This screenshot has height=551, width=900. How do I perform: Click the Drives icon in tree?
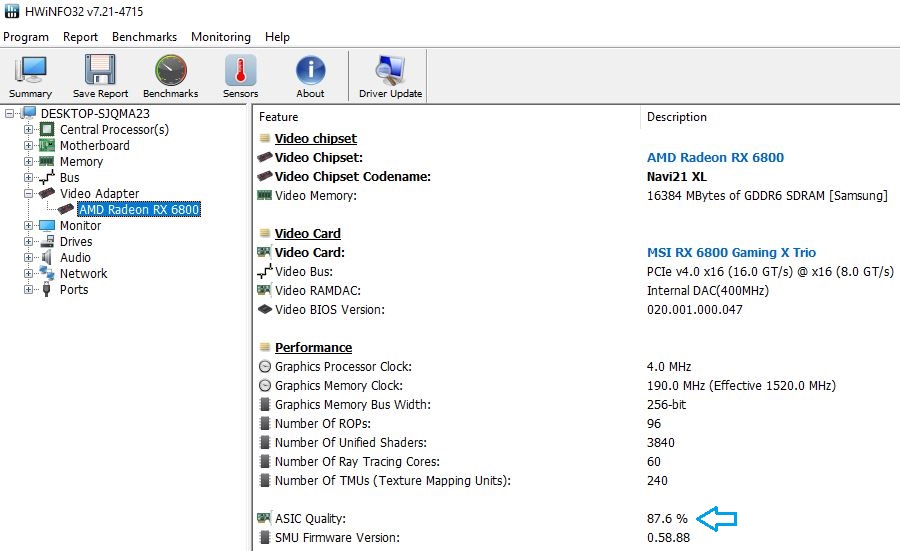click(x=47, y=242)
